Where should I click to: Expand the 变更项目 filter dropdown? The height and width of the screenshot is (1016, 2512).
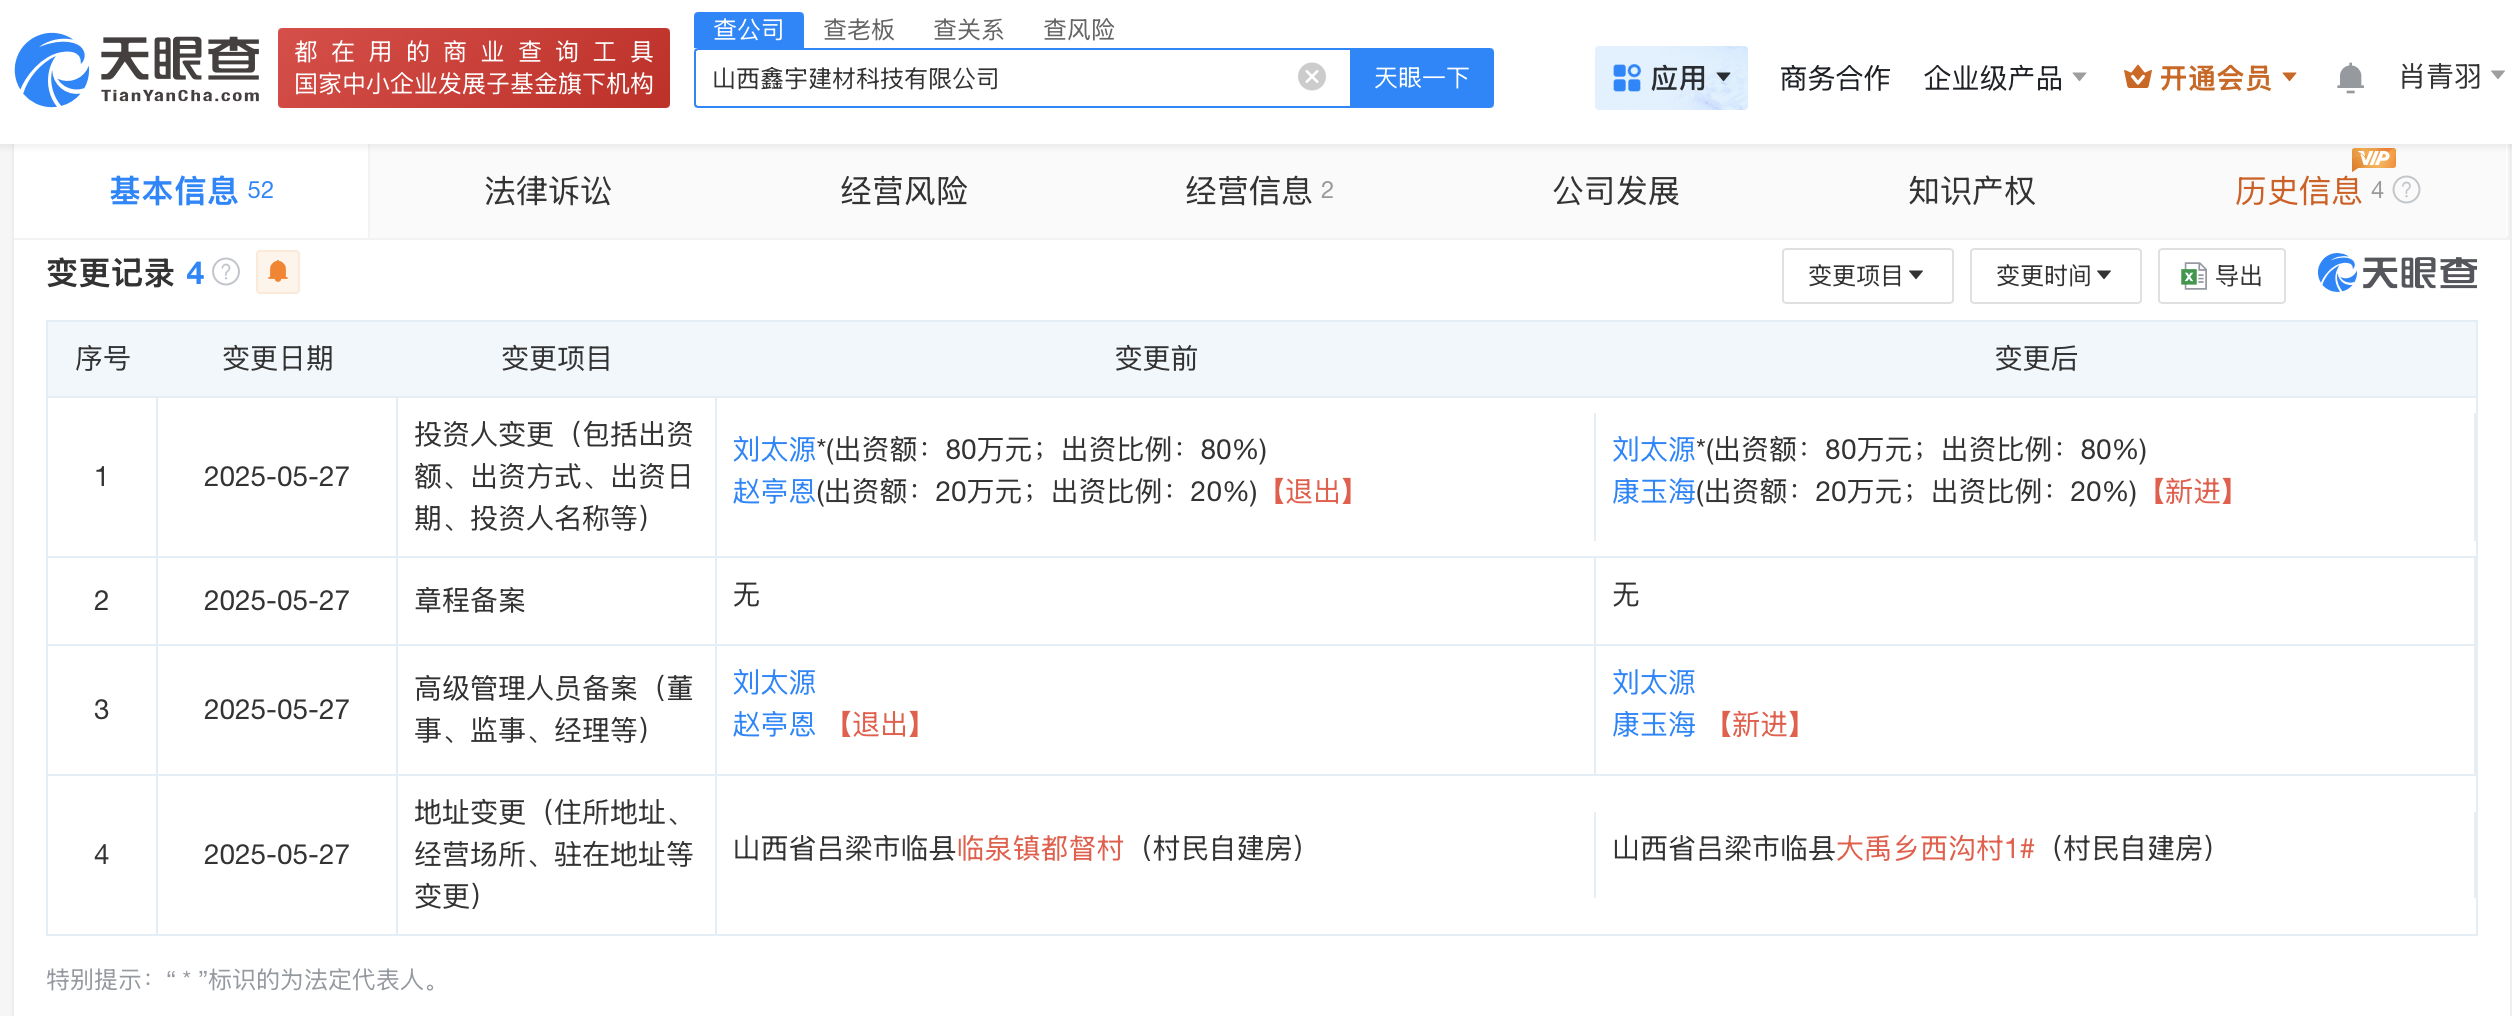[x=1866, y=276]
